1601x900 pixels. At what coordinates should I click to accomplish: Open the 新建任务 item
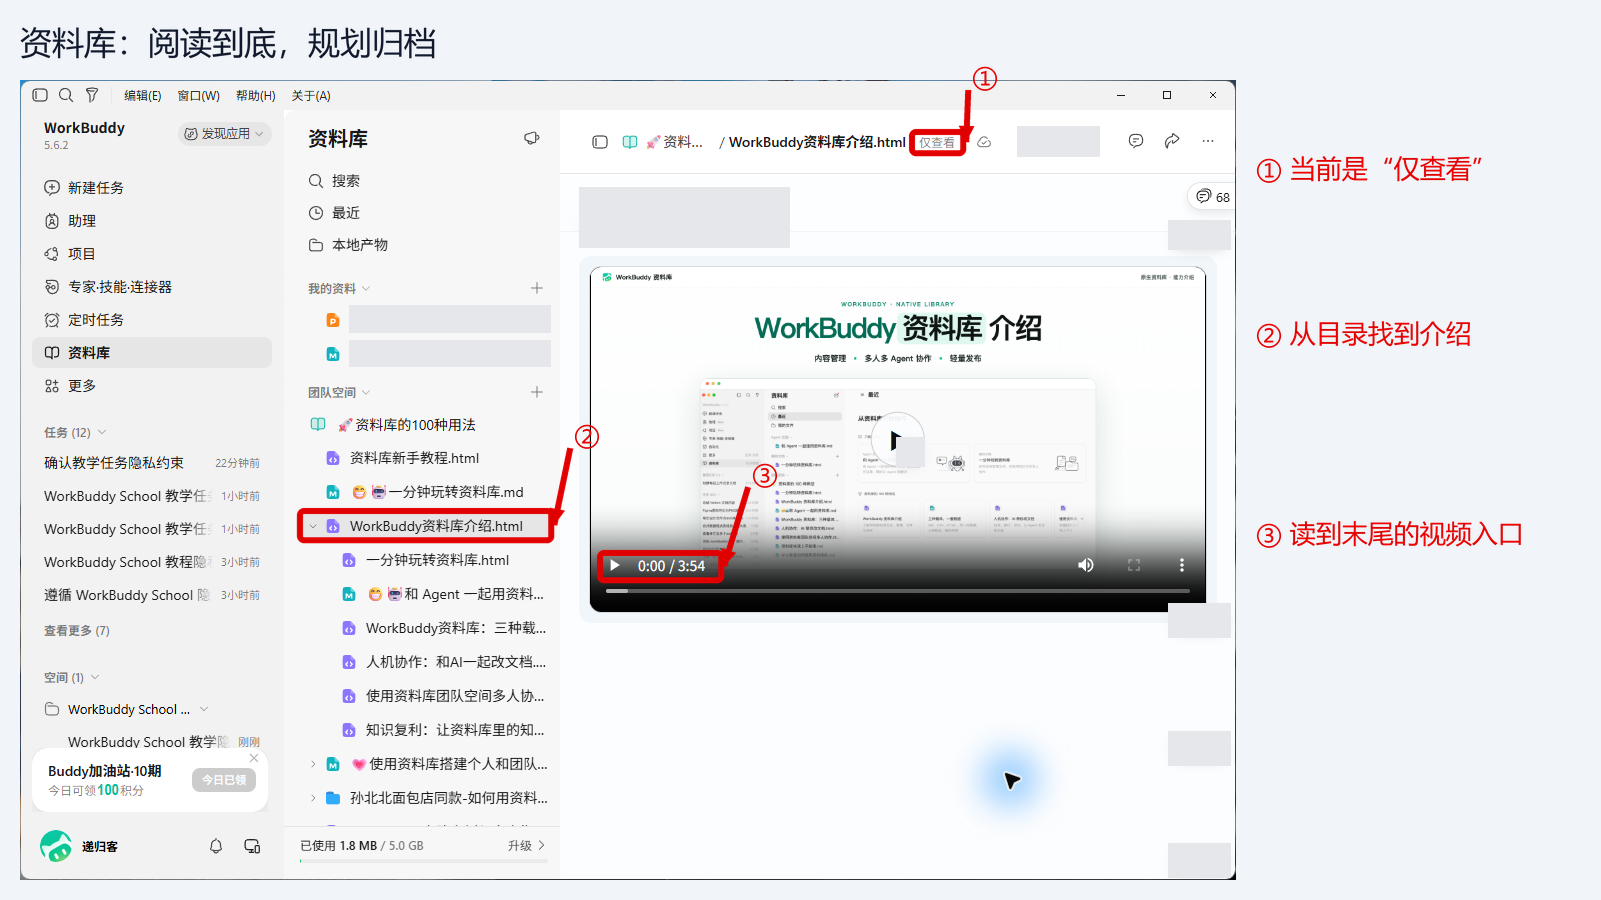(152, 187)
